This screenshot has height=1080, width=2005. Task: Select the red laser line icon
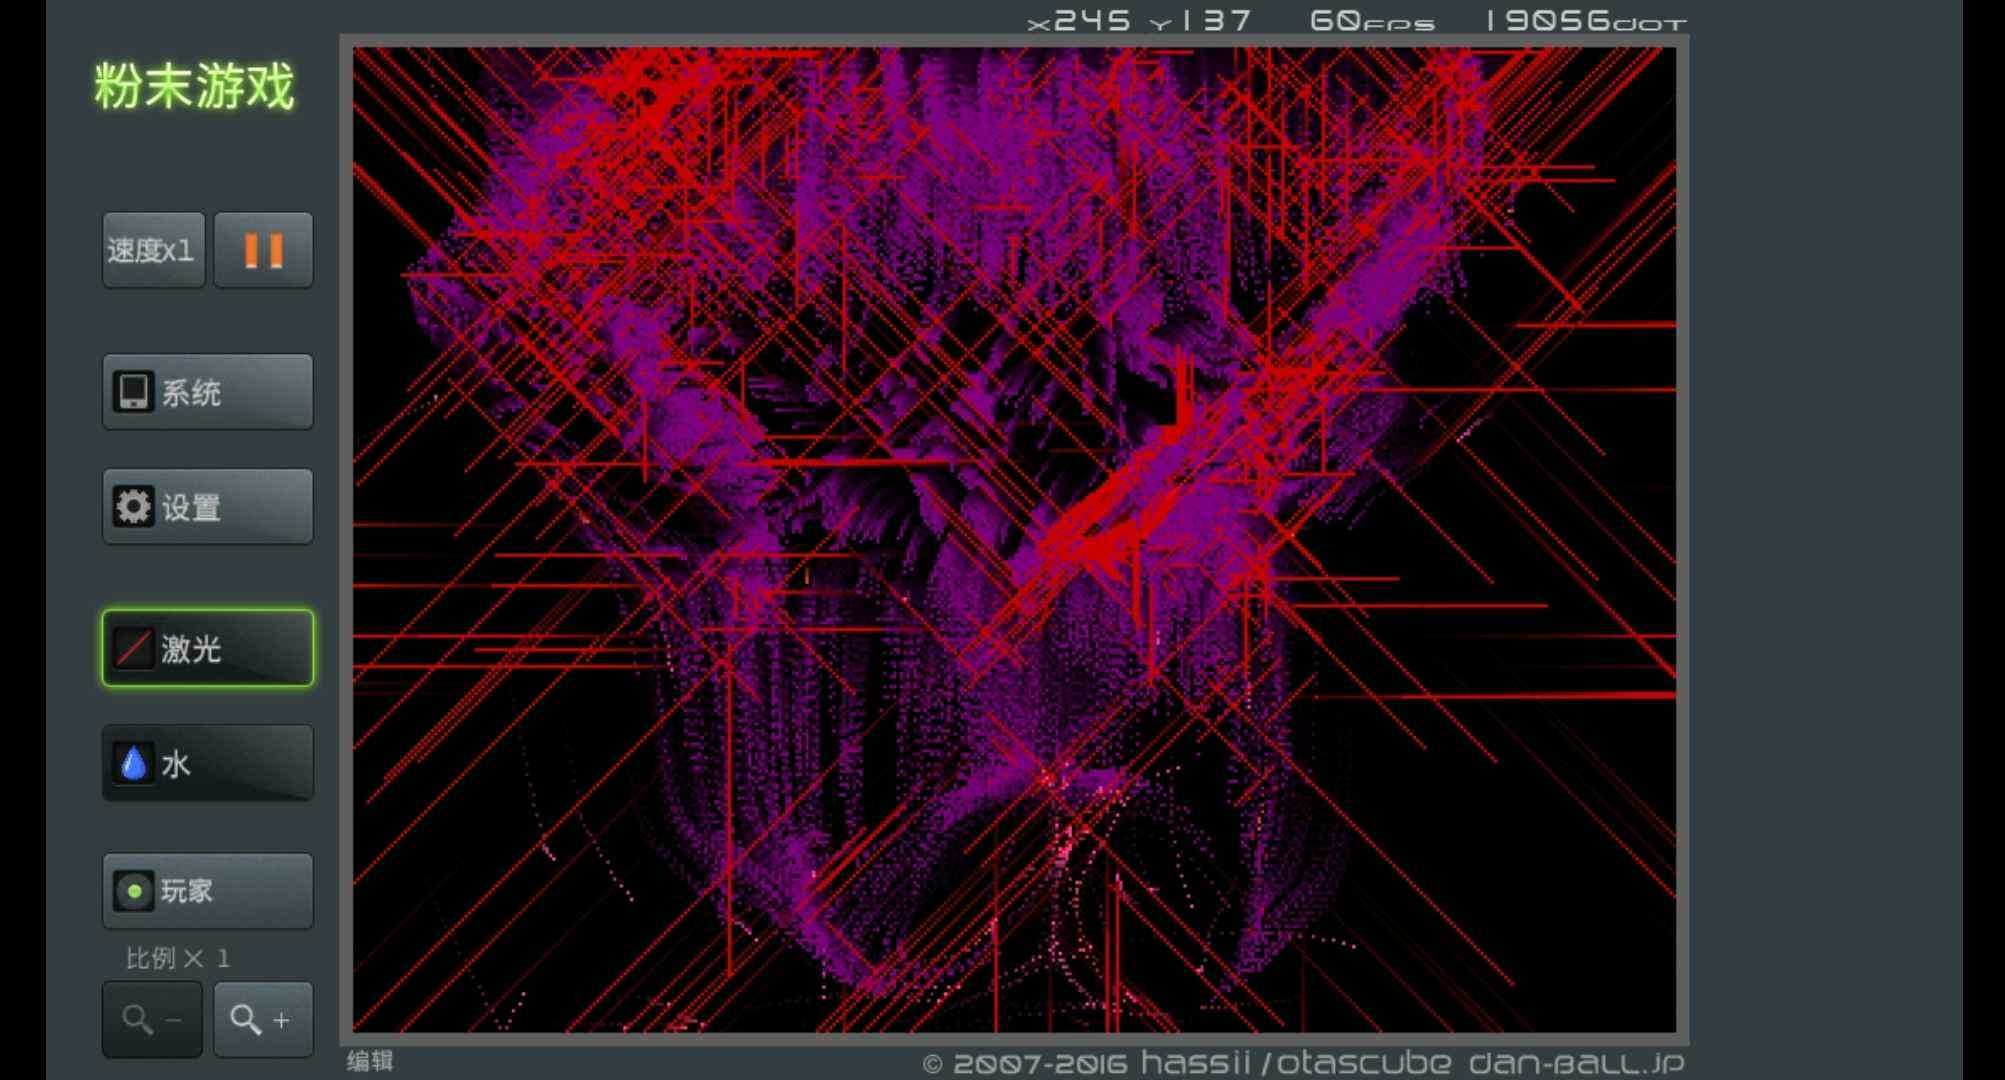pyautogui.click(x=133, y=649)
